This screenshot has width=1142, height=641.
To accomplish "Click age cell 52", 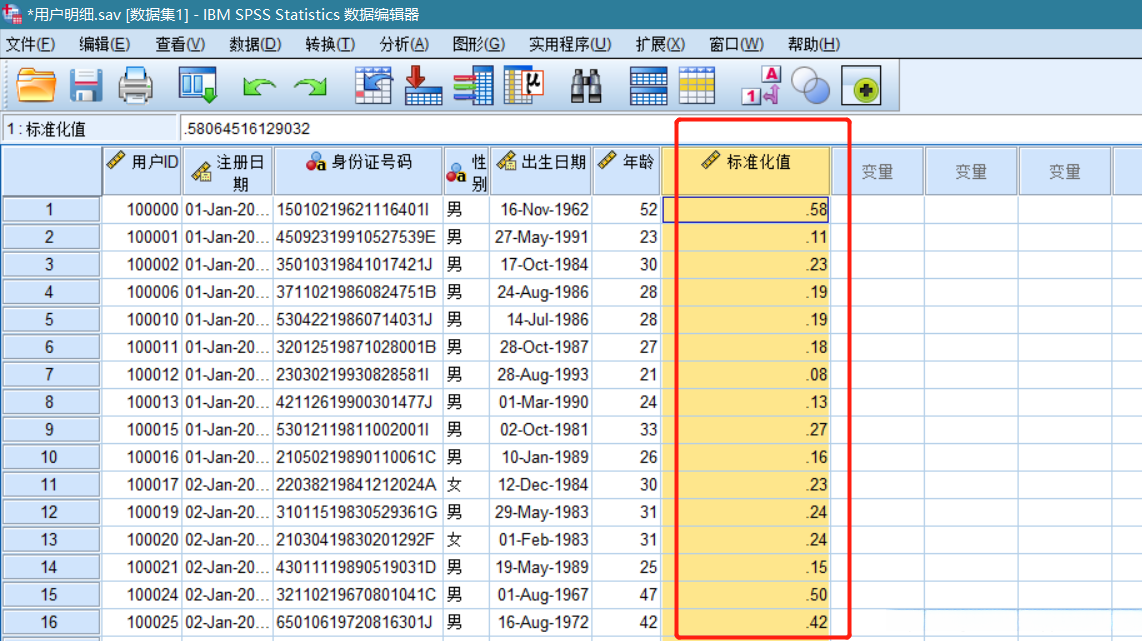I will click(626, 210).
